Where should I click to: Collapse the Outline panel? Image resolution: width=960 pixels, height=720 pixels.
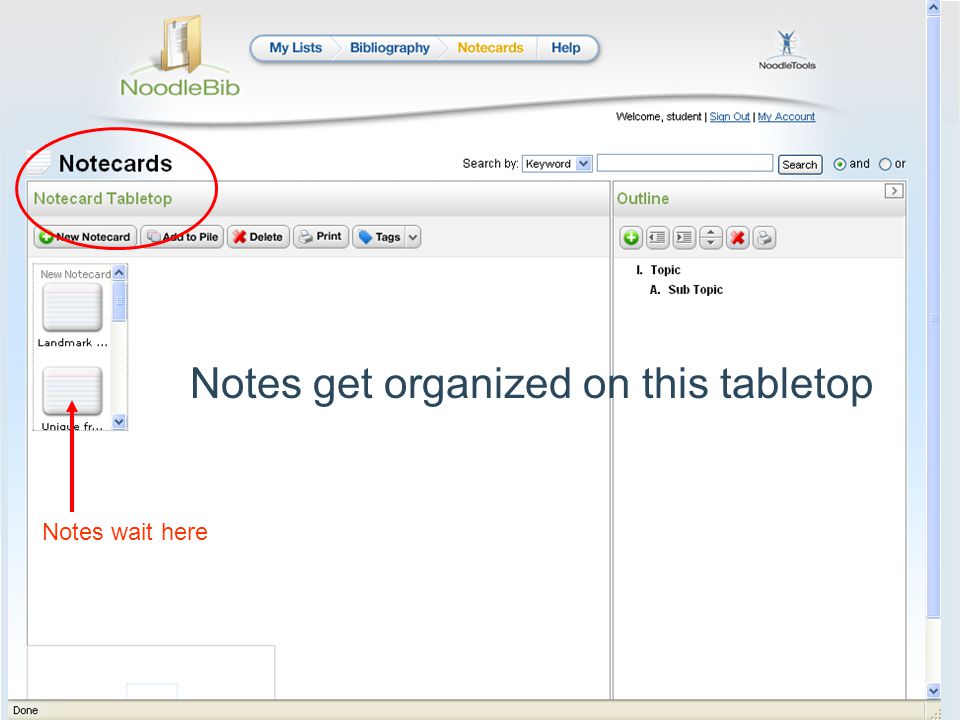tap(894, 191)
